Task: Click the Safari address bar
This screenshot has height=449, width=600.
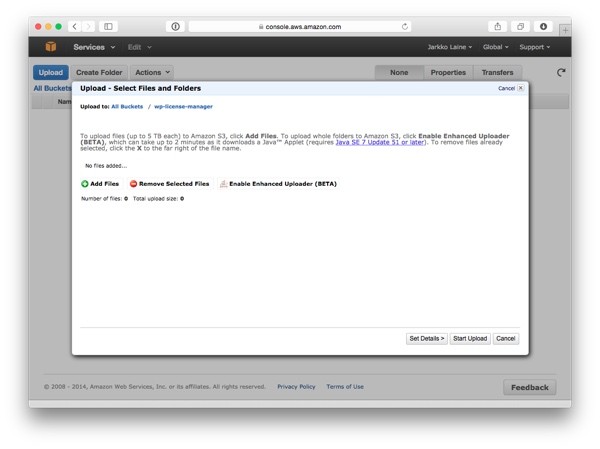Action: pos(300,26)
